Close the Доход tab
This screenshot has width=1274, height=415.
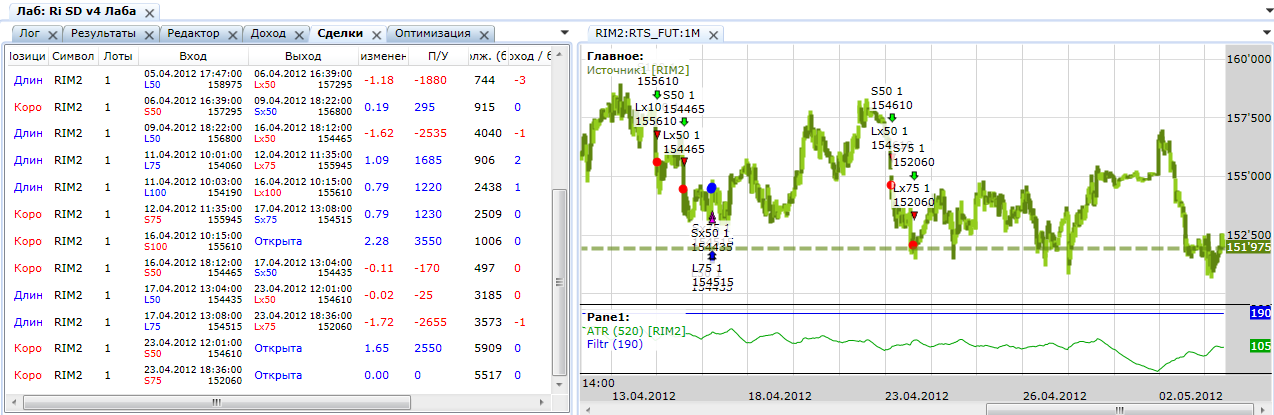299,34
